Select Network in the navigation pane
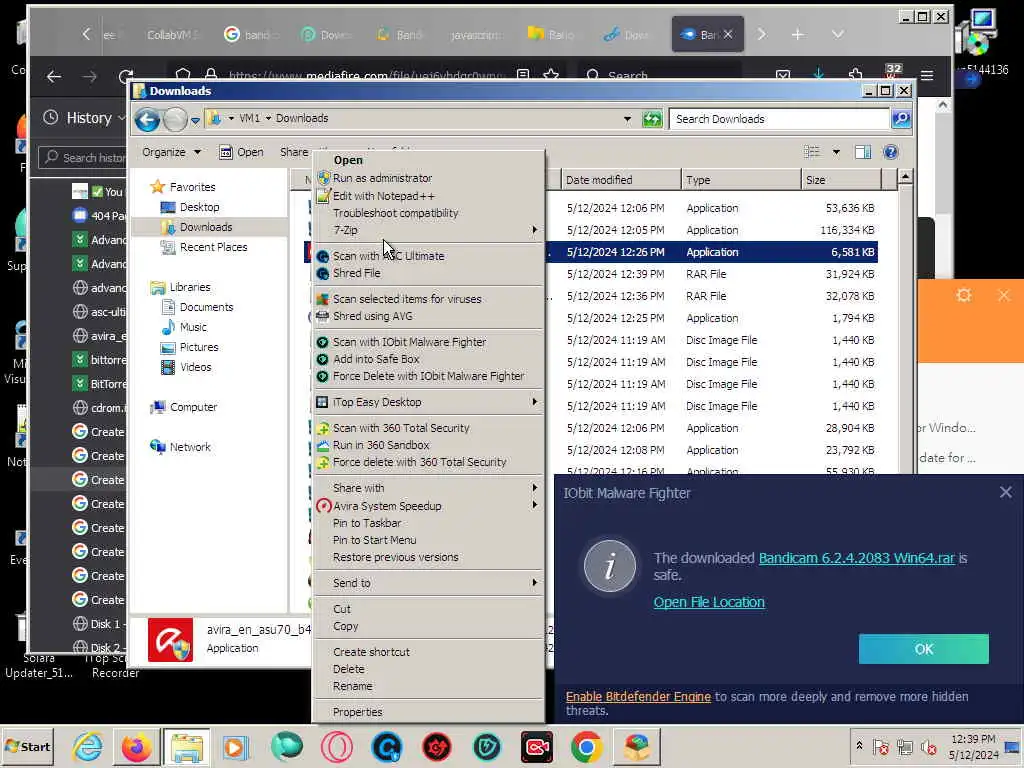 coord(190,447)
